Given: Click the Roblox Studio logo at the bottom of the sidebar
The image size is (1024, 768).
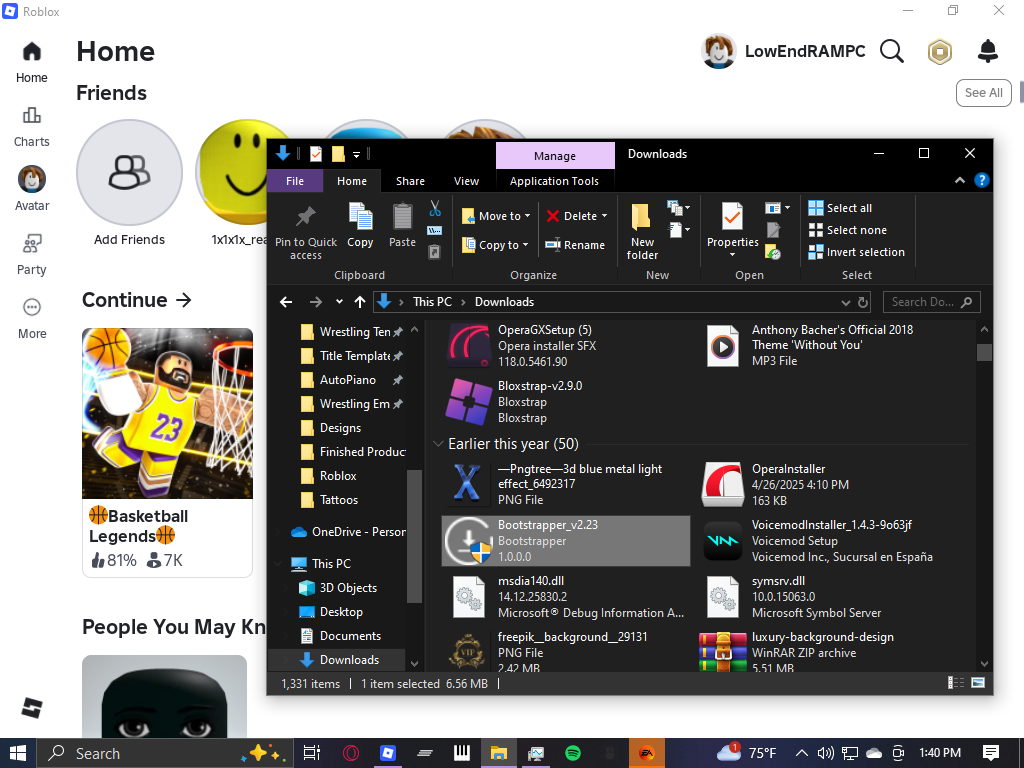Looking at the screenshot, I should pyautogui.click(x=31, y=707).
